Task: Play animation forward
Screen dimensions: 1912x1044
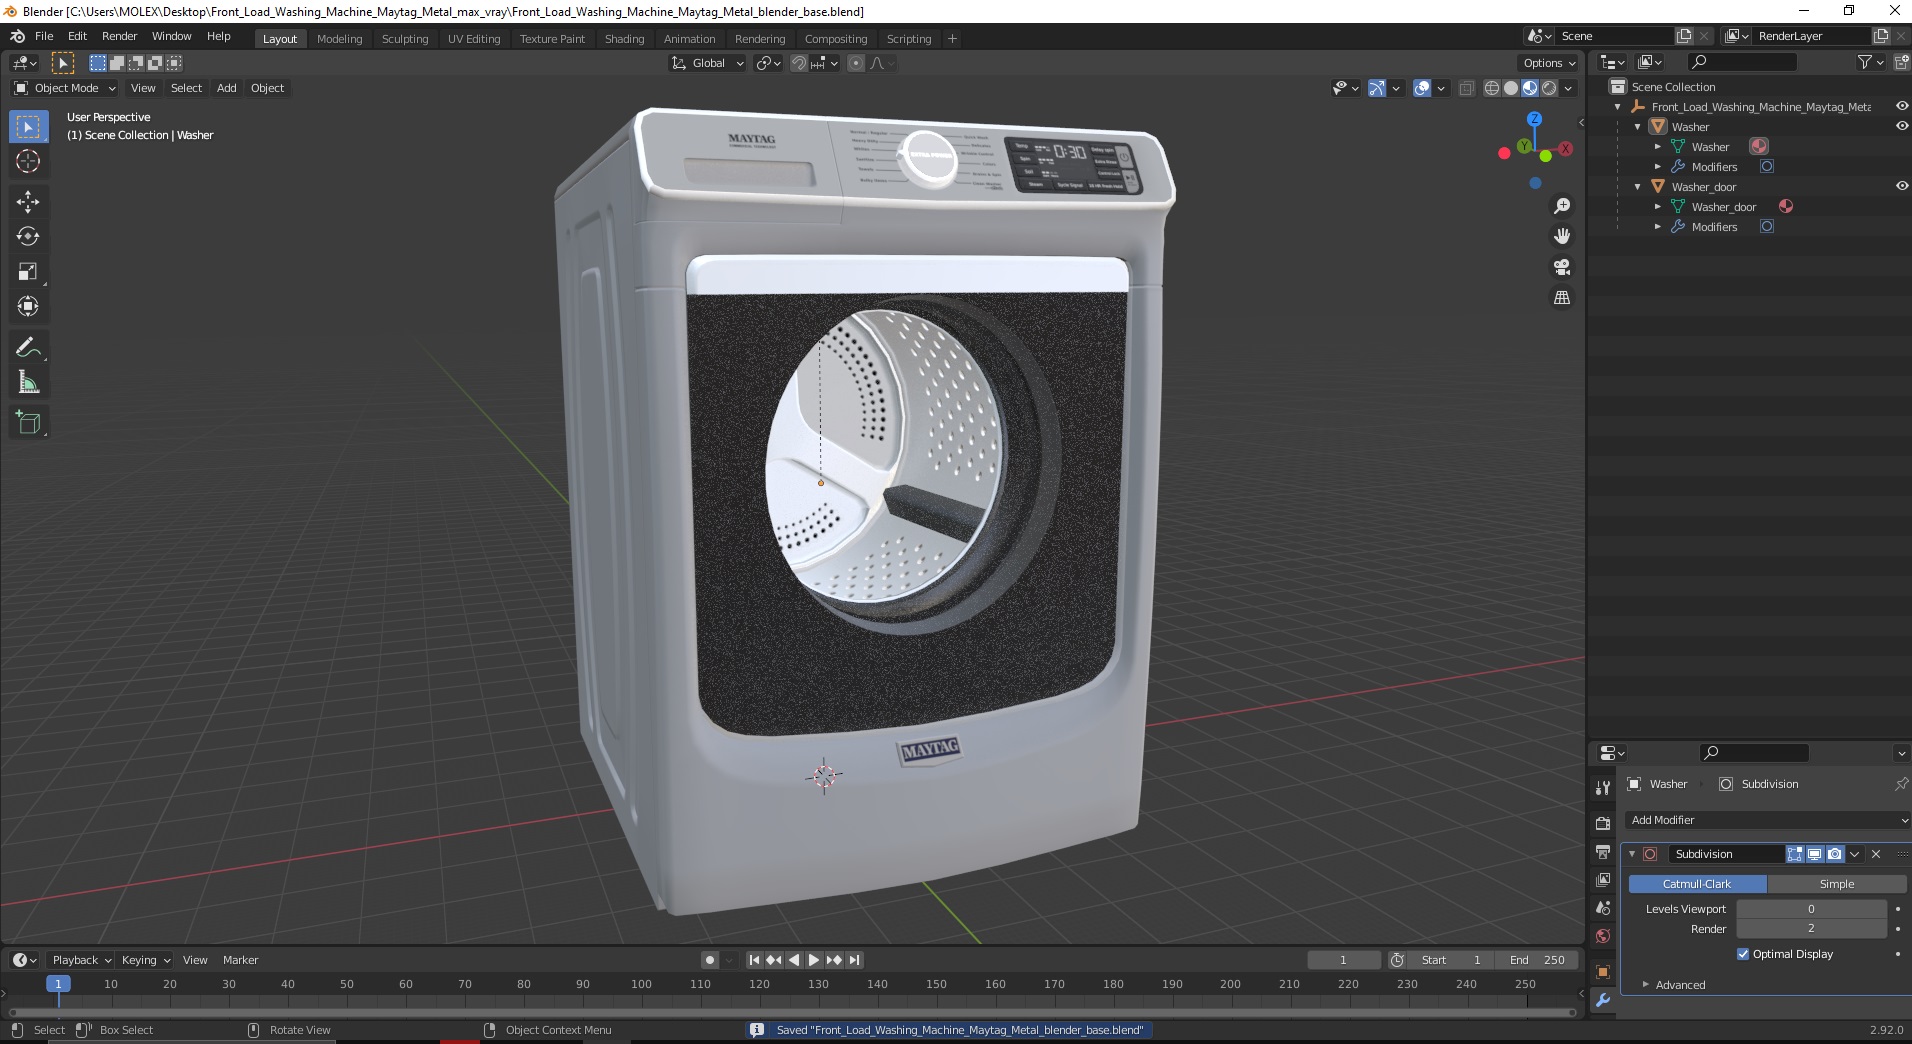Action: (814, 960)
